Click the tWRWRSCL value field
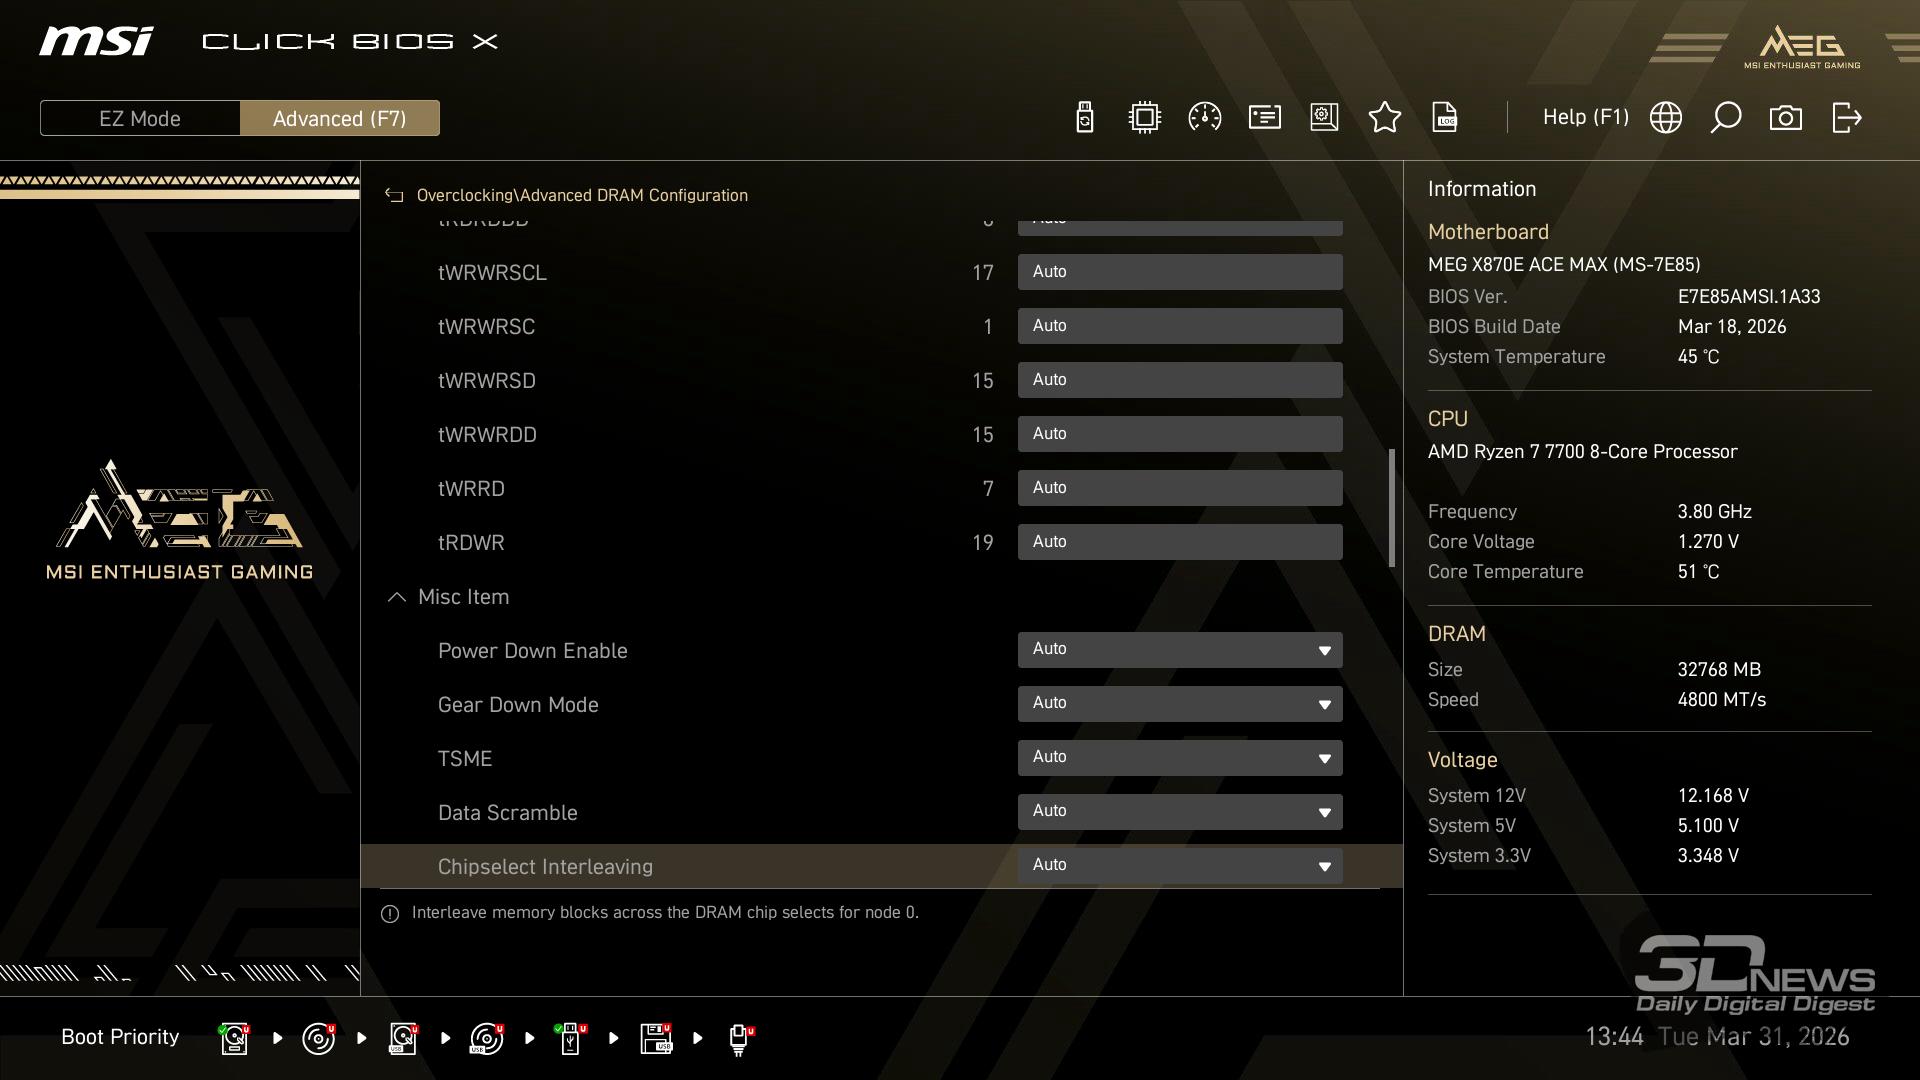 click(x=1179, y=272)
